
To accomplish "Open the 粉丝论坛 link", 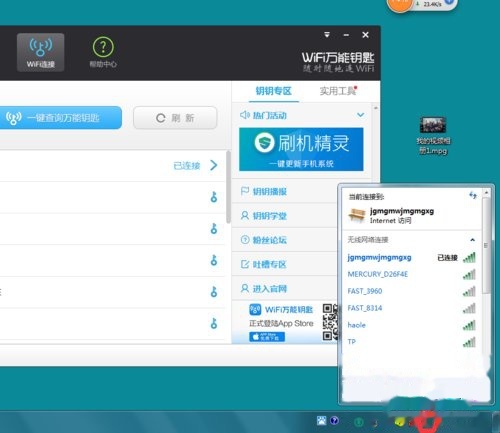I will (269, 240).
